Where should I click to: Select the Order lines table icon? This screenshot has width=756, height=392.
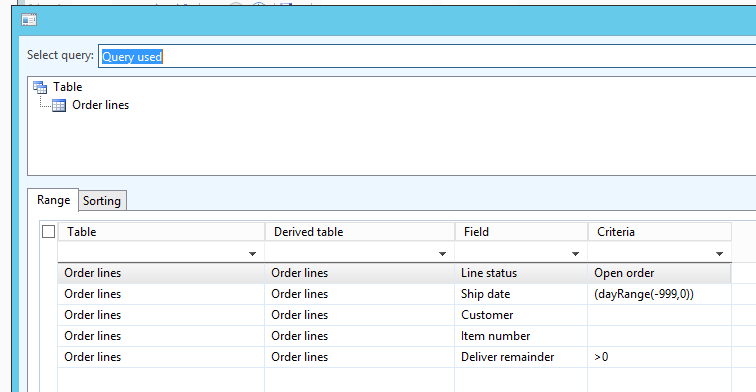click(x=59, y=105)
